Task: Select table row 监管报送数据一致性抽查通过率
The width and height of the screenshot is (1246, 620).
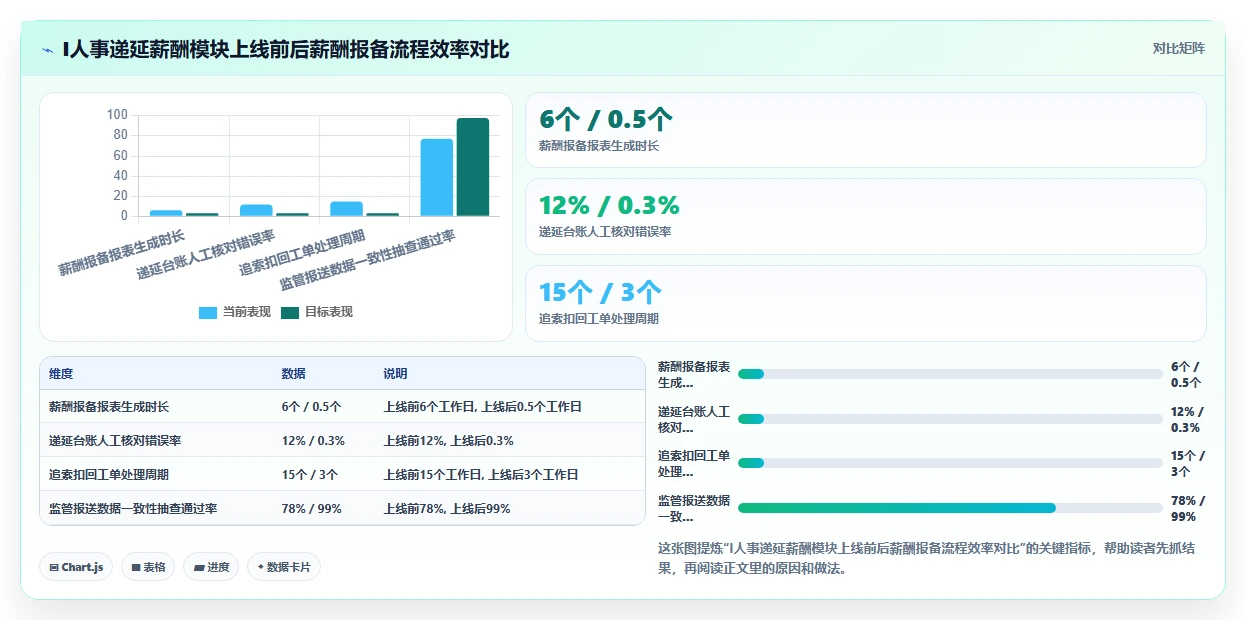Action: coord(342,508)
